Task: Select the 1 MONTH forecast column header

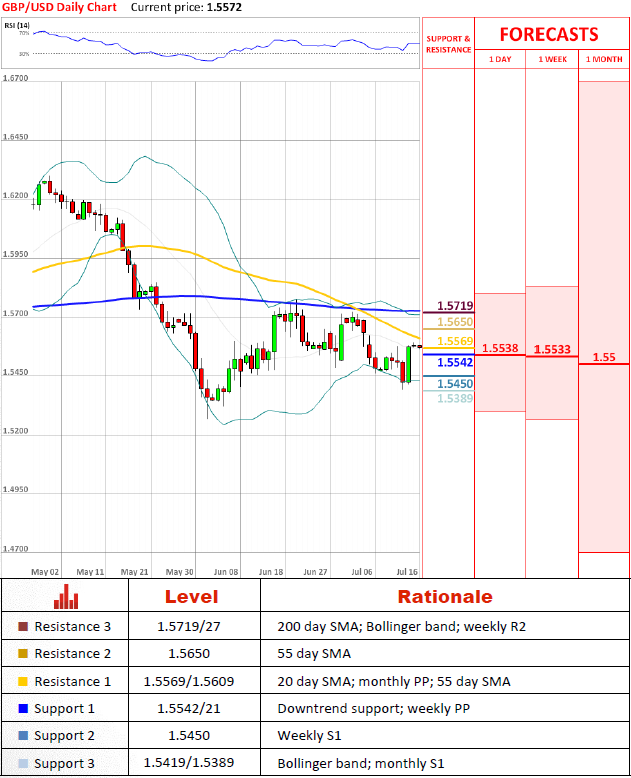Action: 604,59
